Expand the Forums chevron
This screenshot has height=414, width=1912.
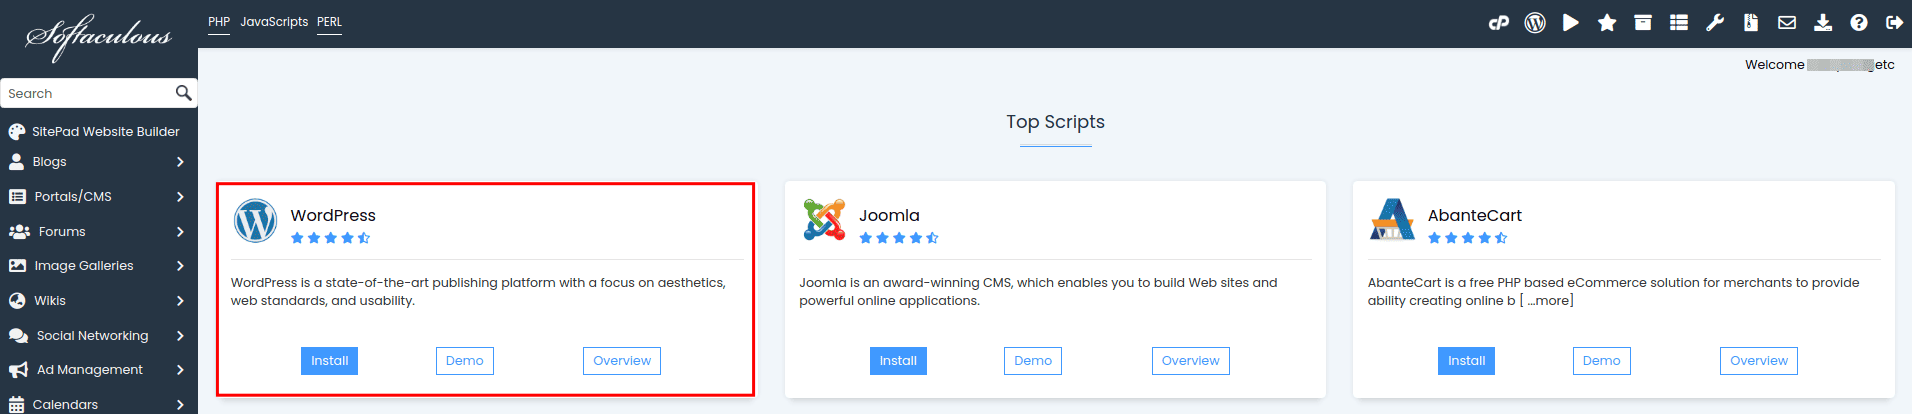180,231
